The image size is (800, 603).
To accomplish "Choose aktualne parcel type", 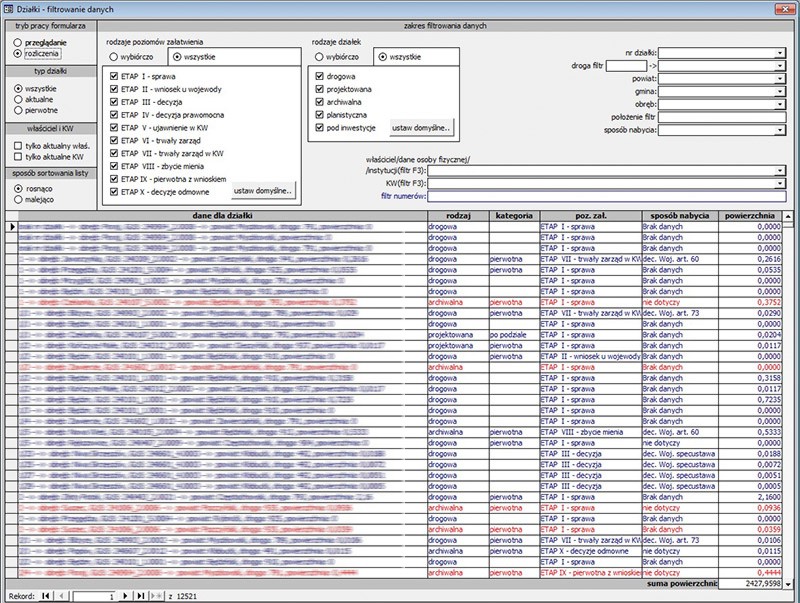I will [x=18, y=99].
